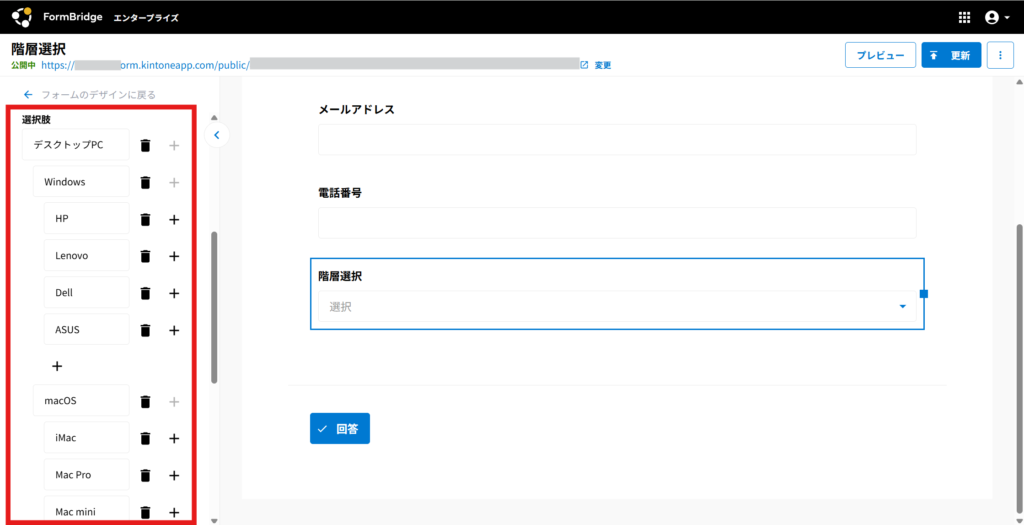Click 変更 to change the URL
The image size is (1024, 525).
603,65
